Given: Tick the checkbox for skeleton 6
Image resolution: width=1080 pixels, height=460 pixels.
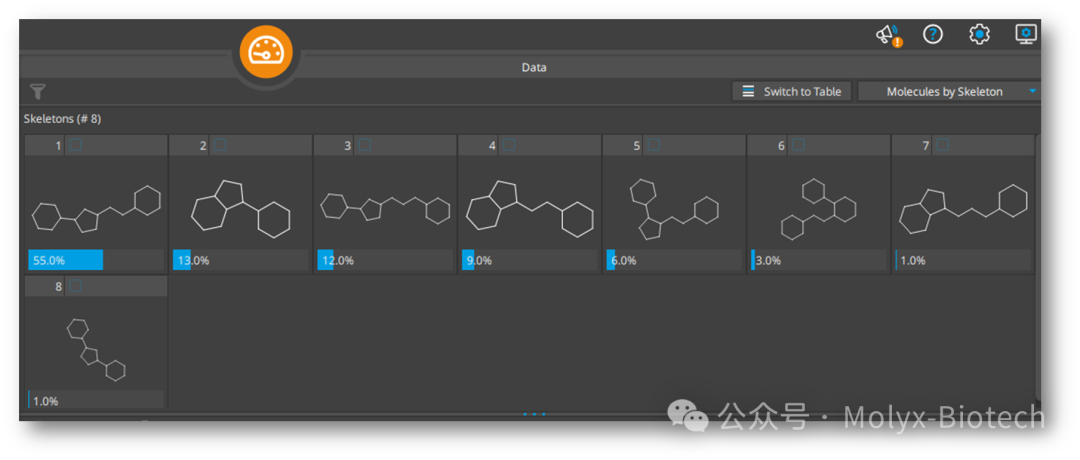Looking at the screenshot, I should (798, 145).
